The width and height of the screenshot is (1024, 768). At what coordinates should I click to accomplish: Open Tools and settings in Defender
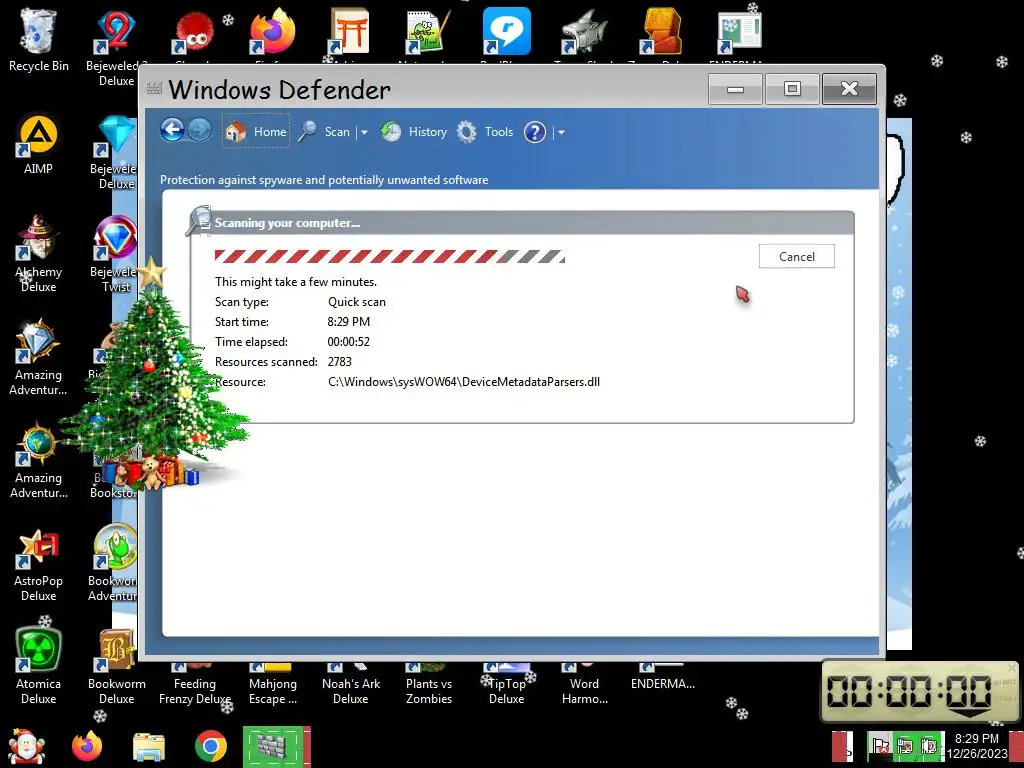(485, 131)
